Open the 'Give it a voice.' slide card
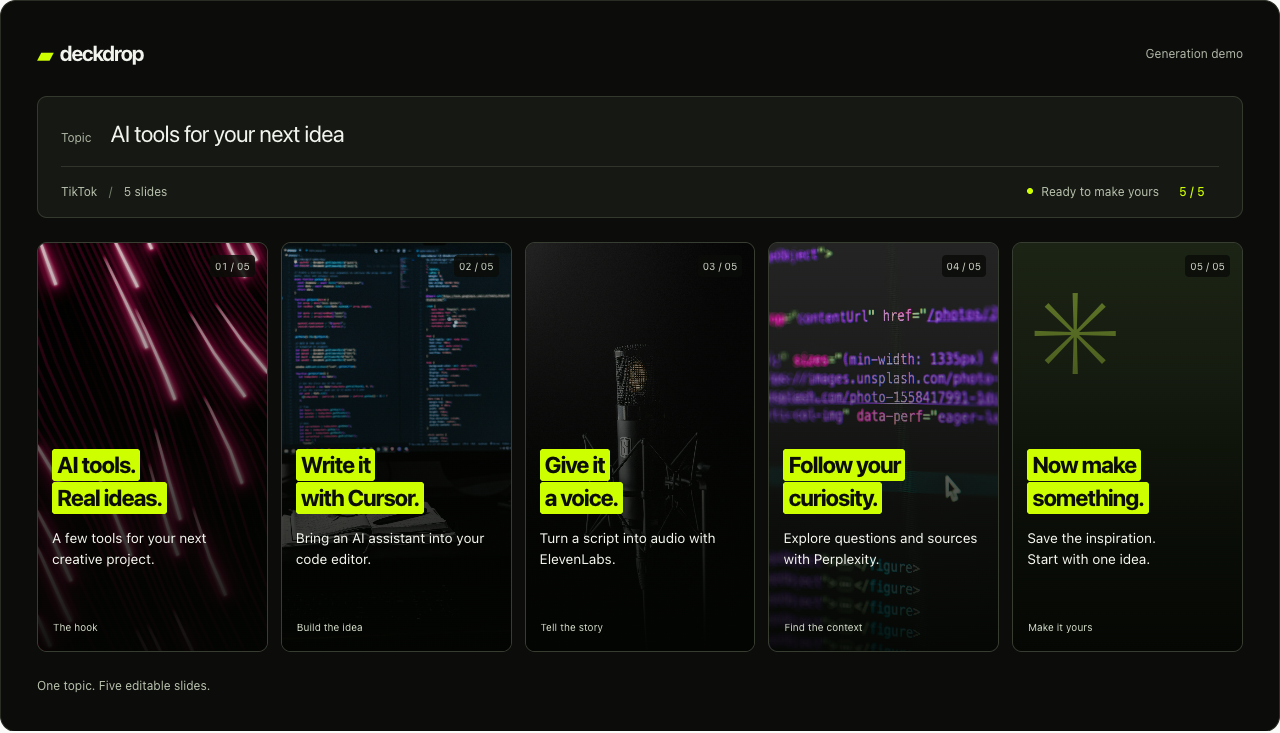This screenshot has height=733, width=1280. pyautogui.click(x=640, y=447)
